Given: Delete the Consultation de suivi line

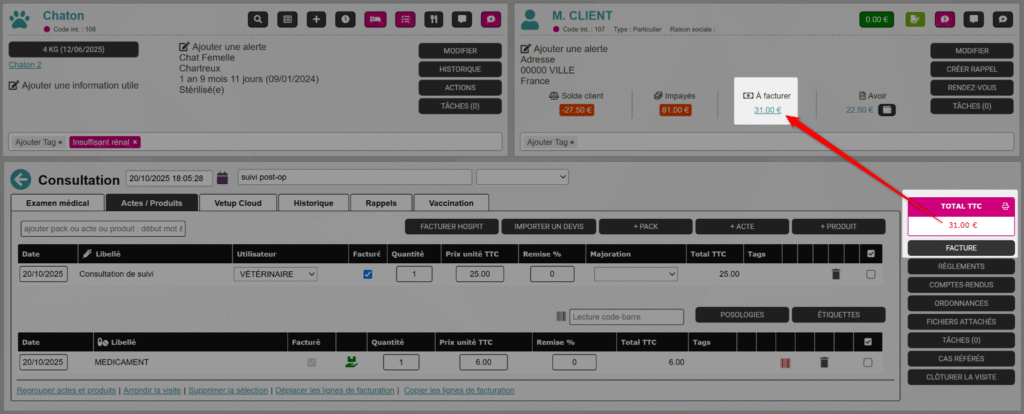Looking at the screenshot, I should pyautogui.click(x=836, y=274).
